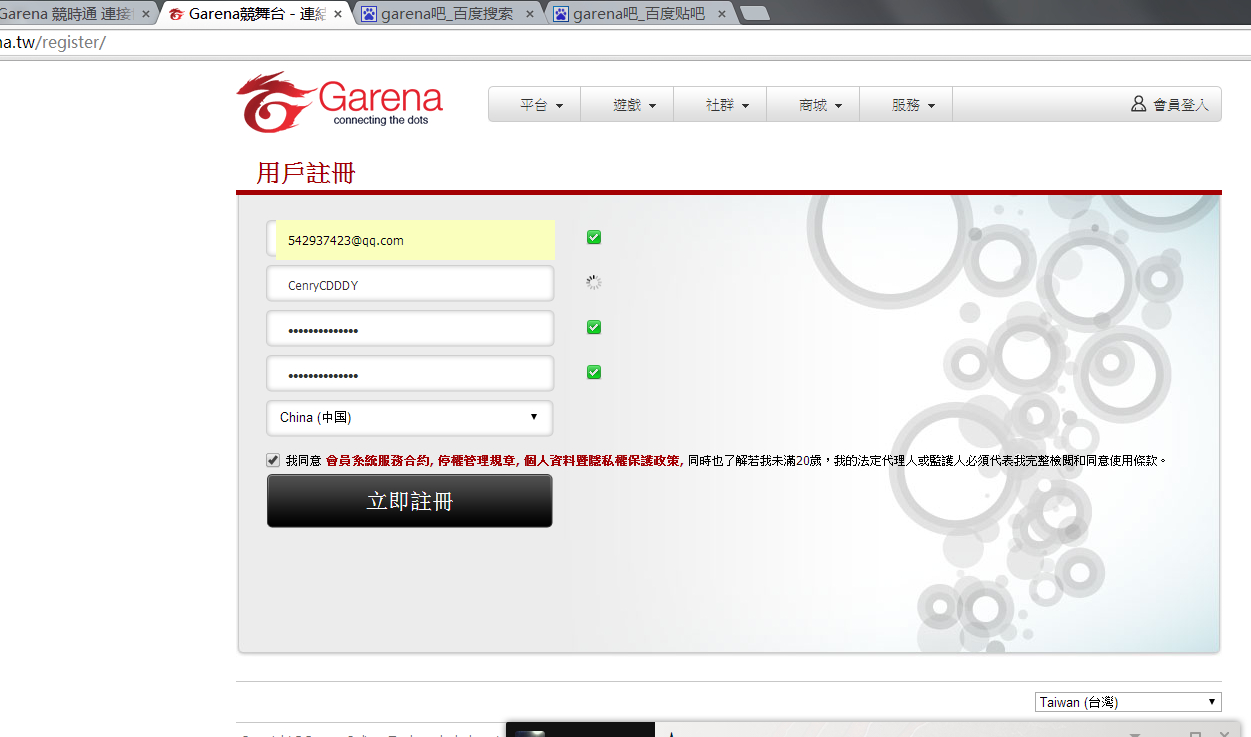Click the 用戶註冊 heading
The width and height of the screenshot is (1251, 737).
pyautogui.click(x=306, y=172)
